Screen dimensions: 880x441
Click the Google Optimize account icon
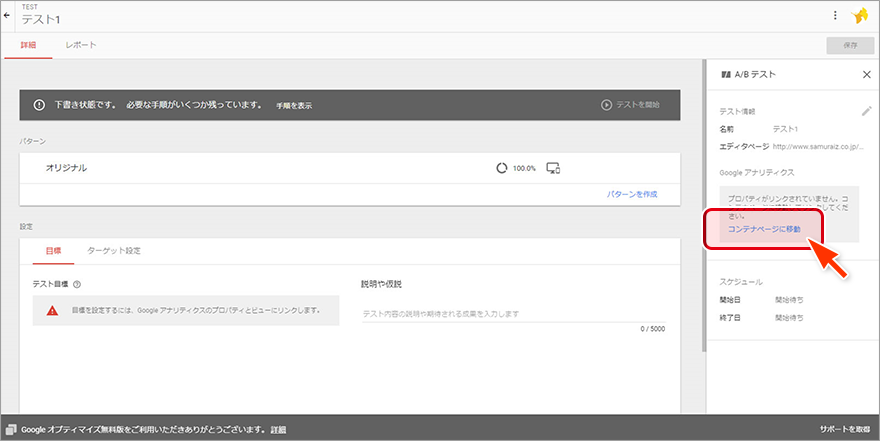860,16
